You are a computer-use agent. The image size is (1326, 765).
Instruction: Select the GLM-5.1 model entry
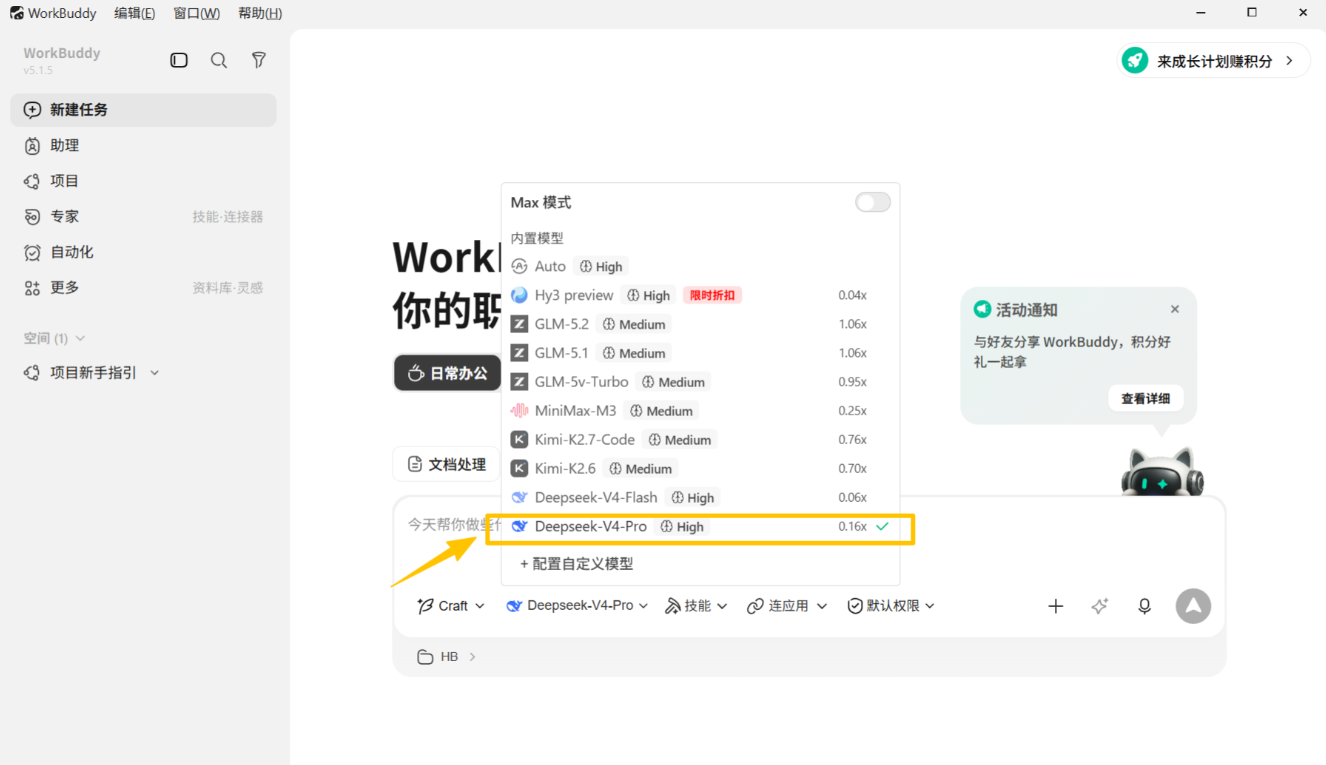tap(700, 353)
